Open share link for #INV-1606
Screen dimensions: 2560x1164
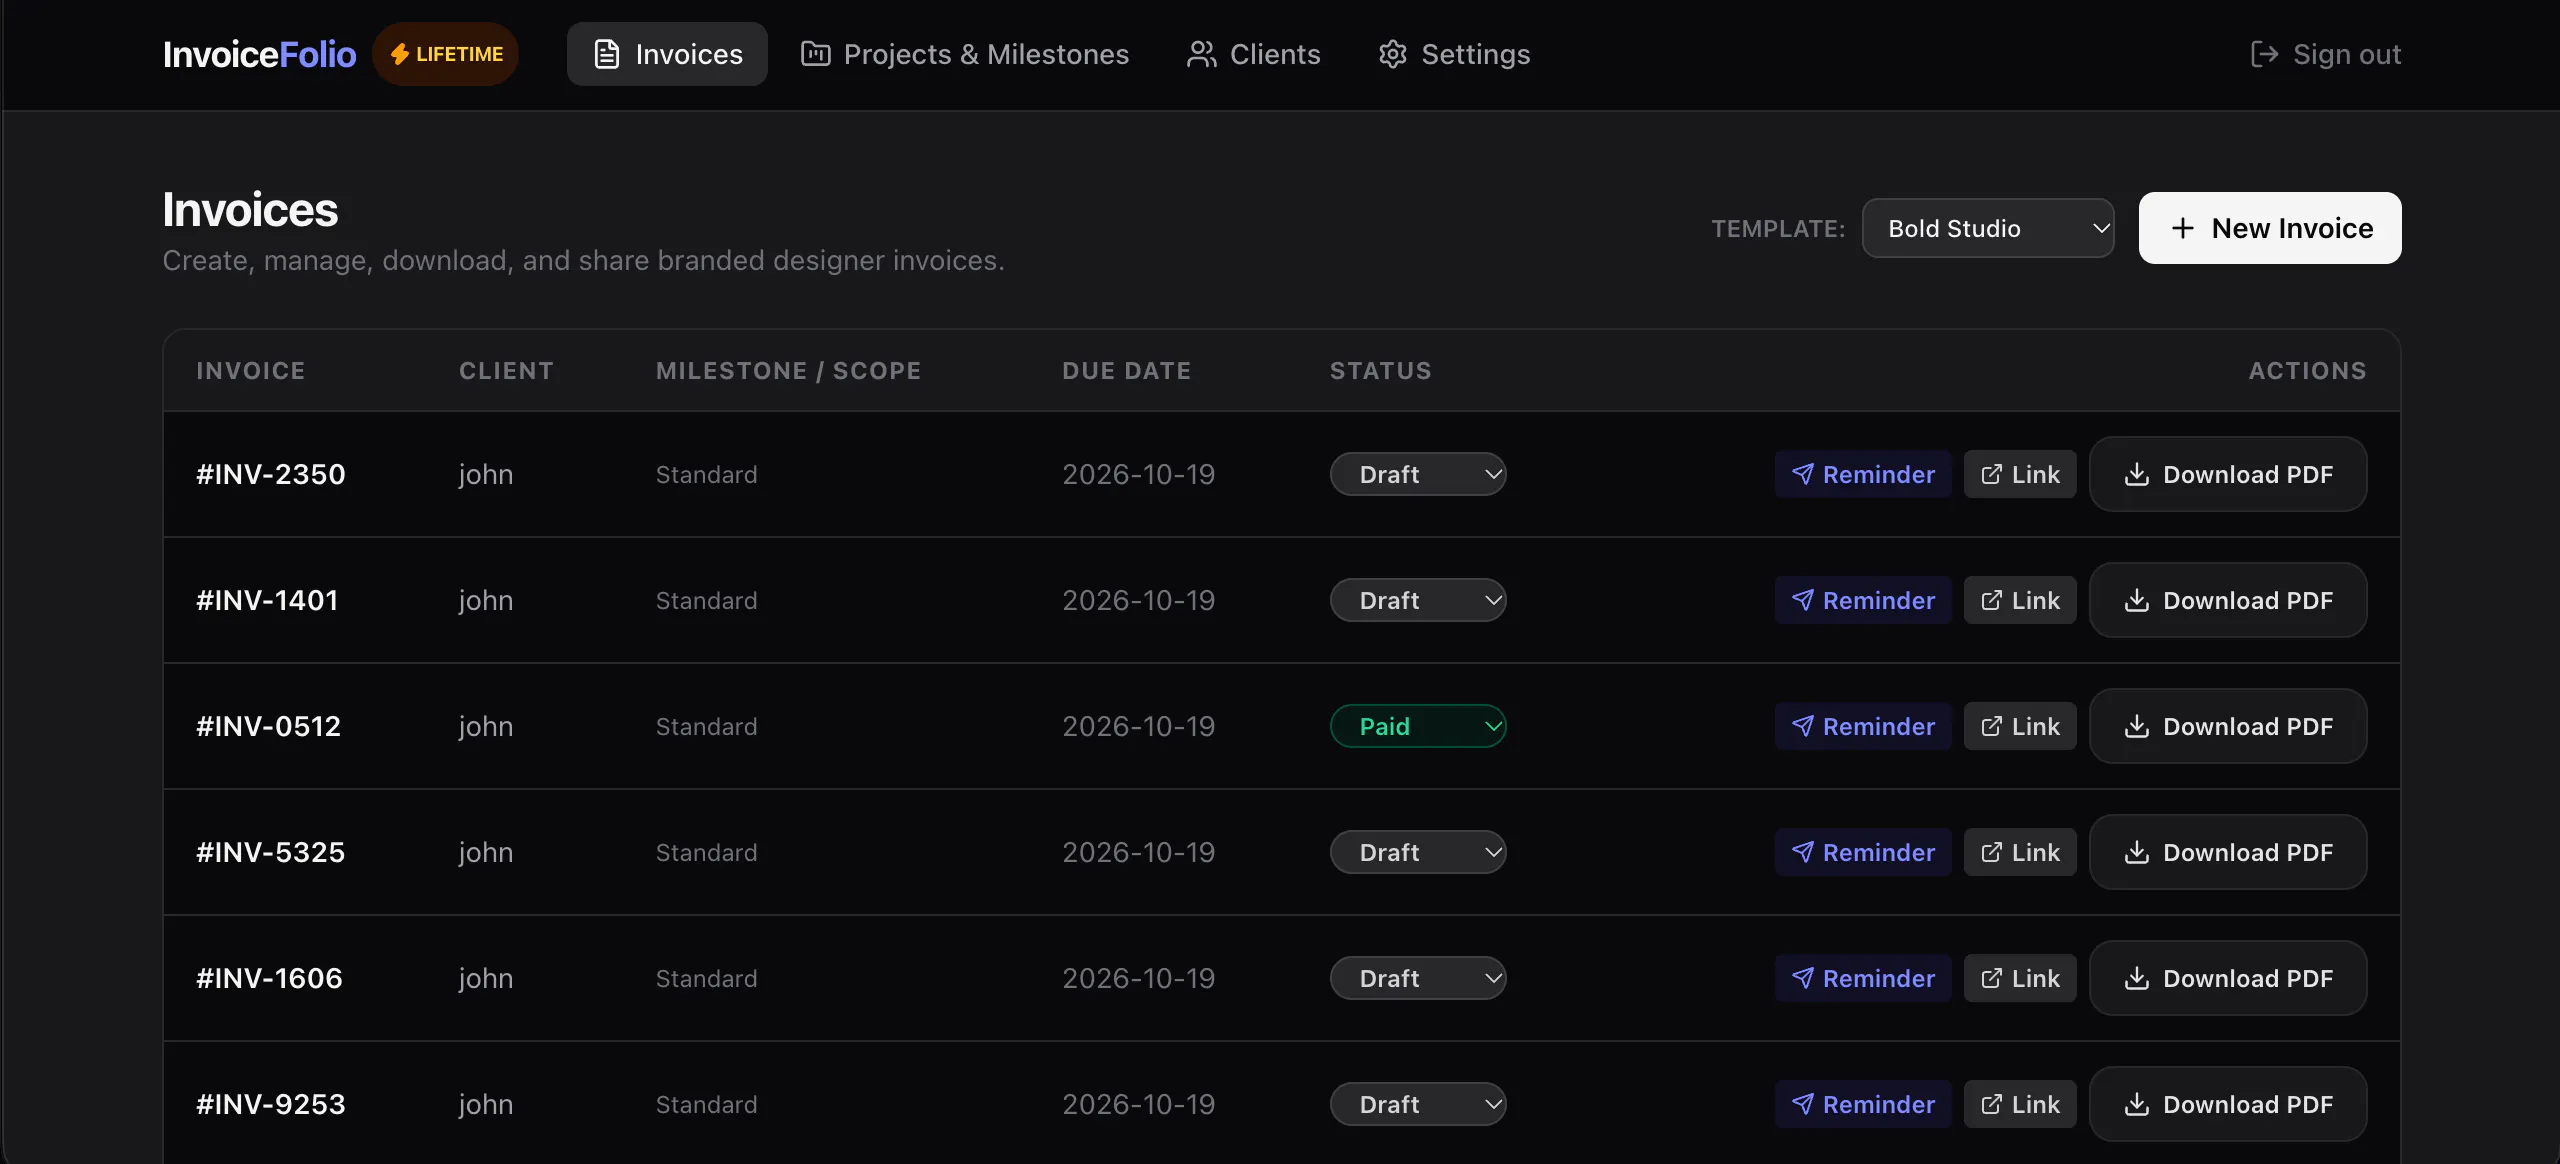point(2020,978)
